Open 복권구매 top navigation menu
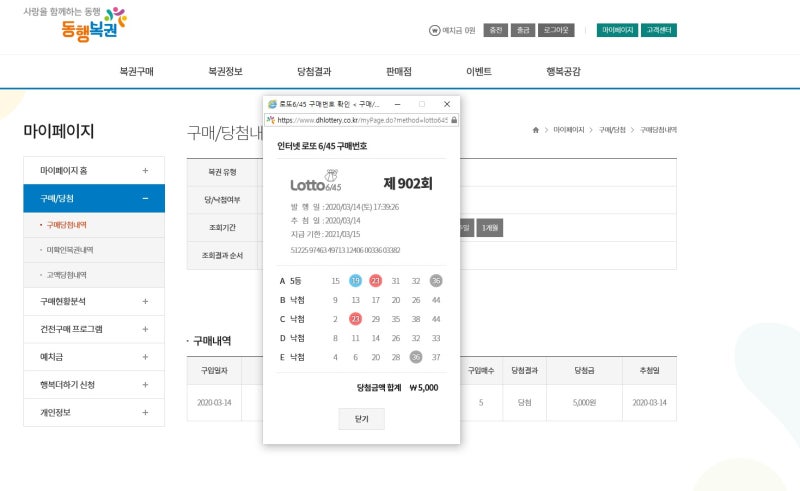Image resolution: width=800 pixels, height=491 pixels. coord(137,71)
